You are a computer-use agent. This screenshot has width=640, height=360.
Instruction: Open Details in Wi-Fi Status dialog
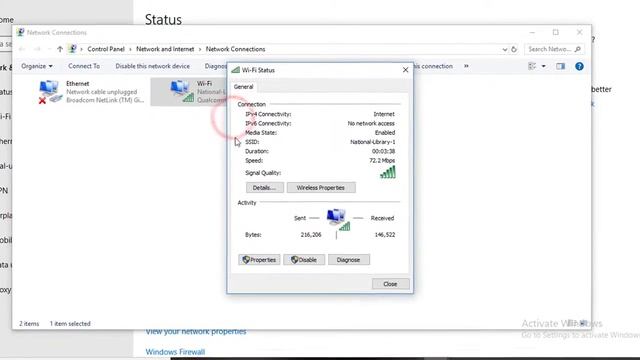264,188
